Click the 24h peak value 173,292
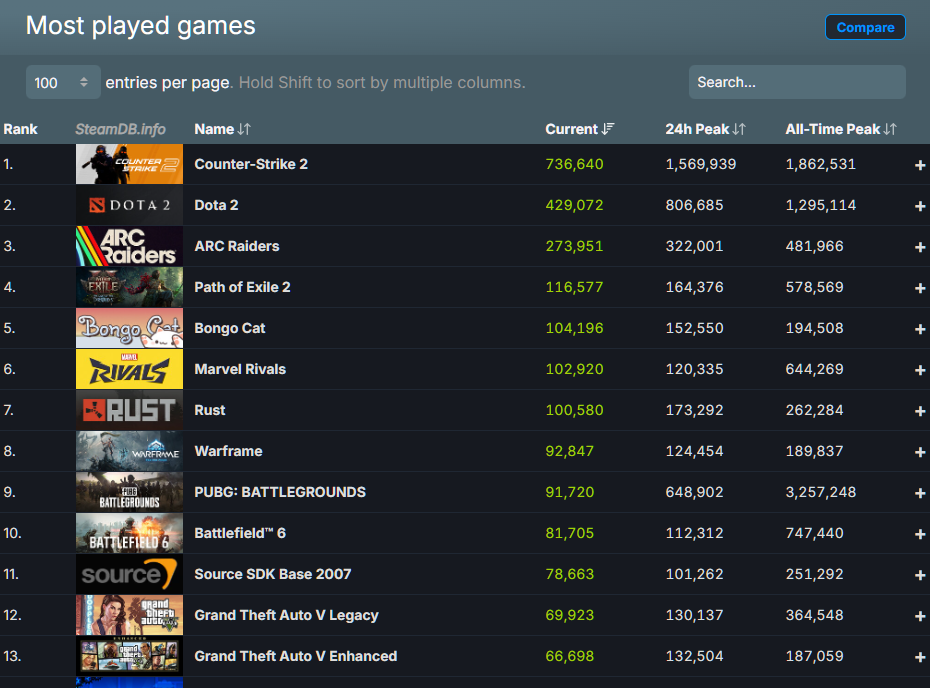 point(694,410)
